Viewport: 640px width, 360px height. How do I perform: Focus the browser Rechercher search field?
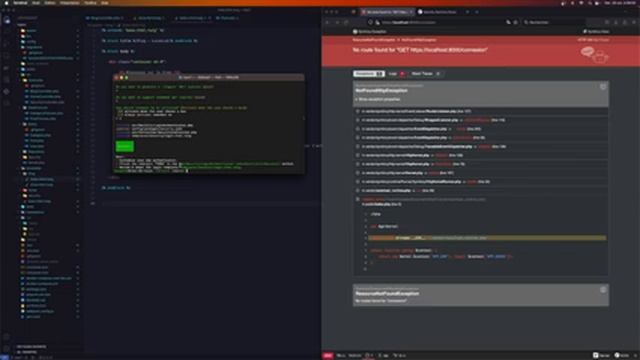pyautogui.click(x=553, y=22)
